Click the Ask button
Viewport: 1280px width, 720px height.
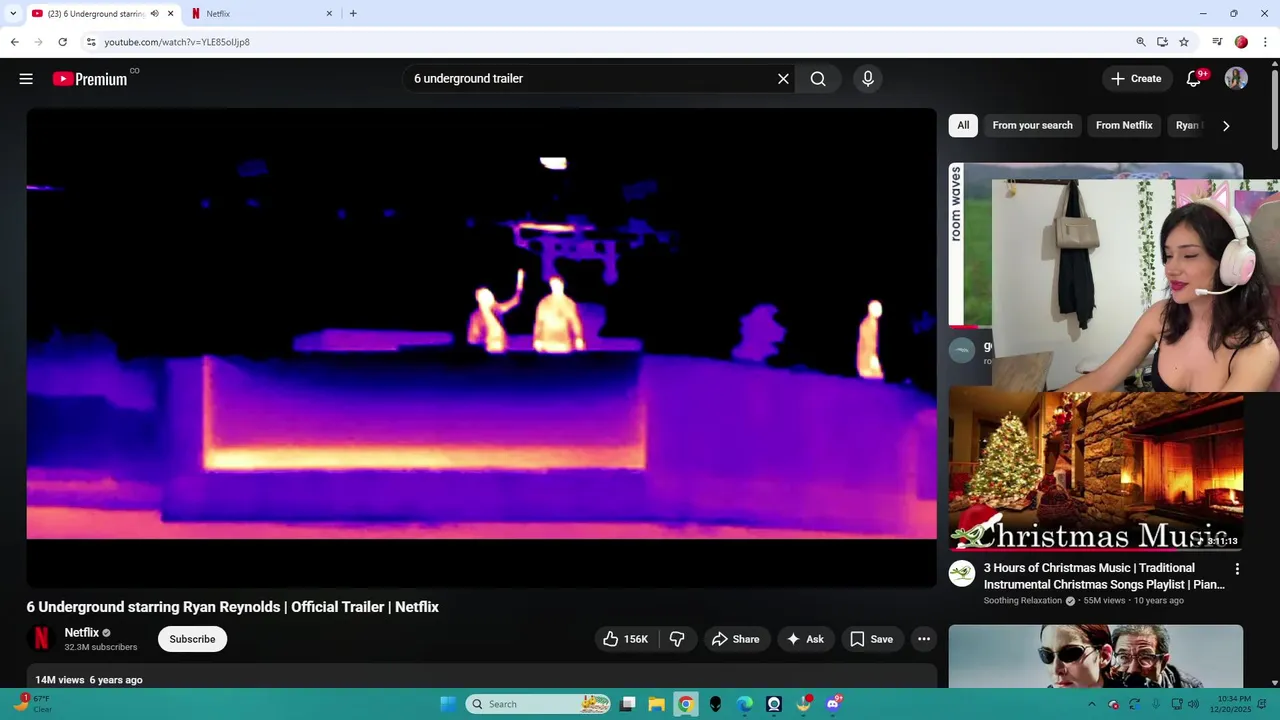(x=805, y=639)
